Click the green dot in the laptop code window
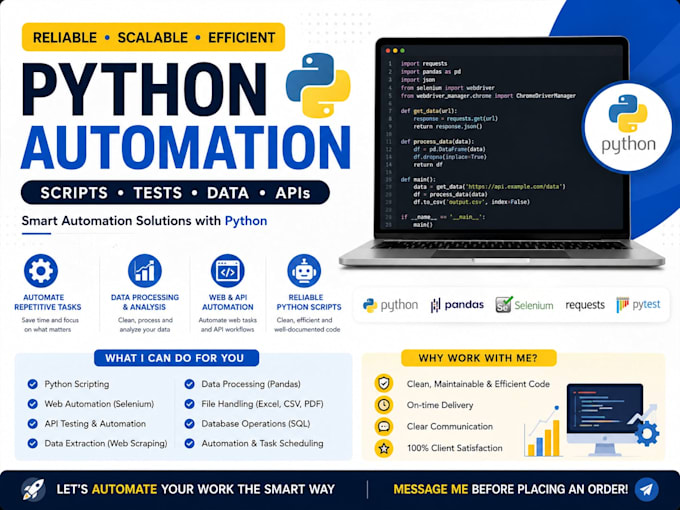This screenshot has width=680, height=510. [x=402, y=51]
